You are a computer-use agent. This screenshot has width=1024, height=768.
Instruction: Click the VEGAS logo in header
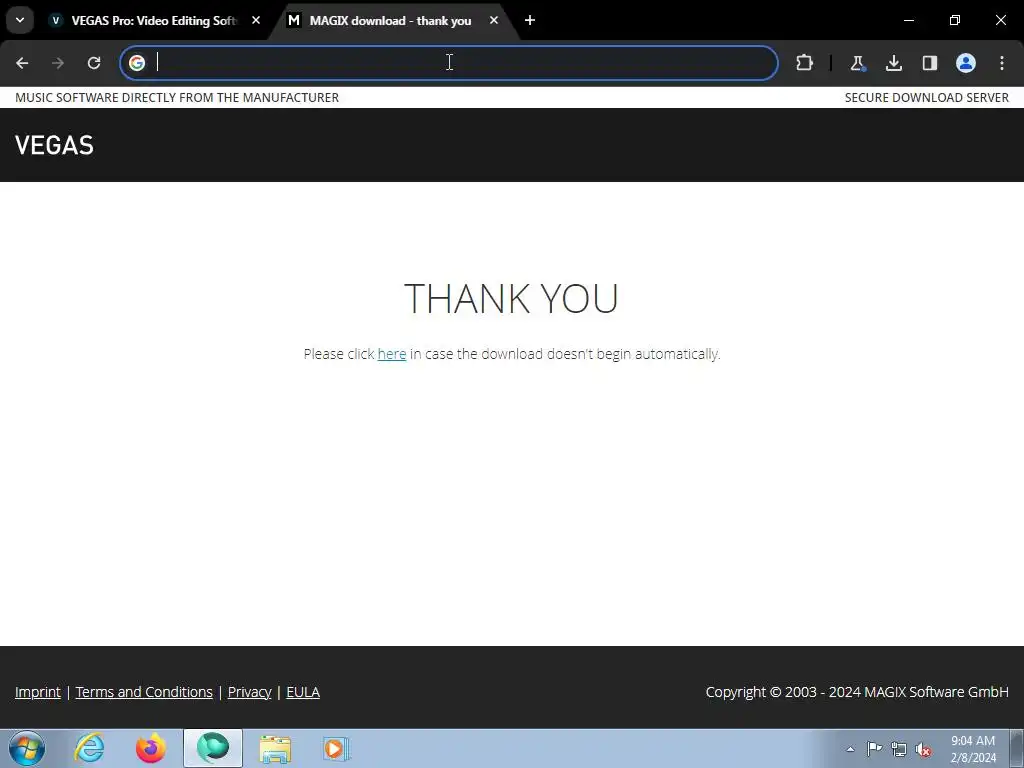click(x=54, y=145)
